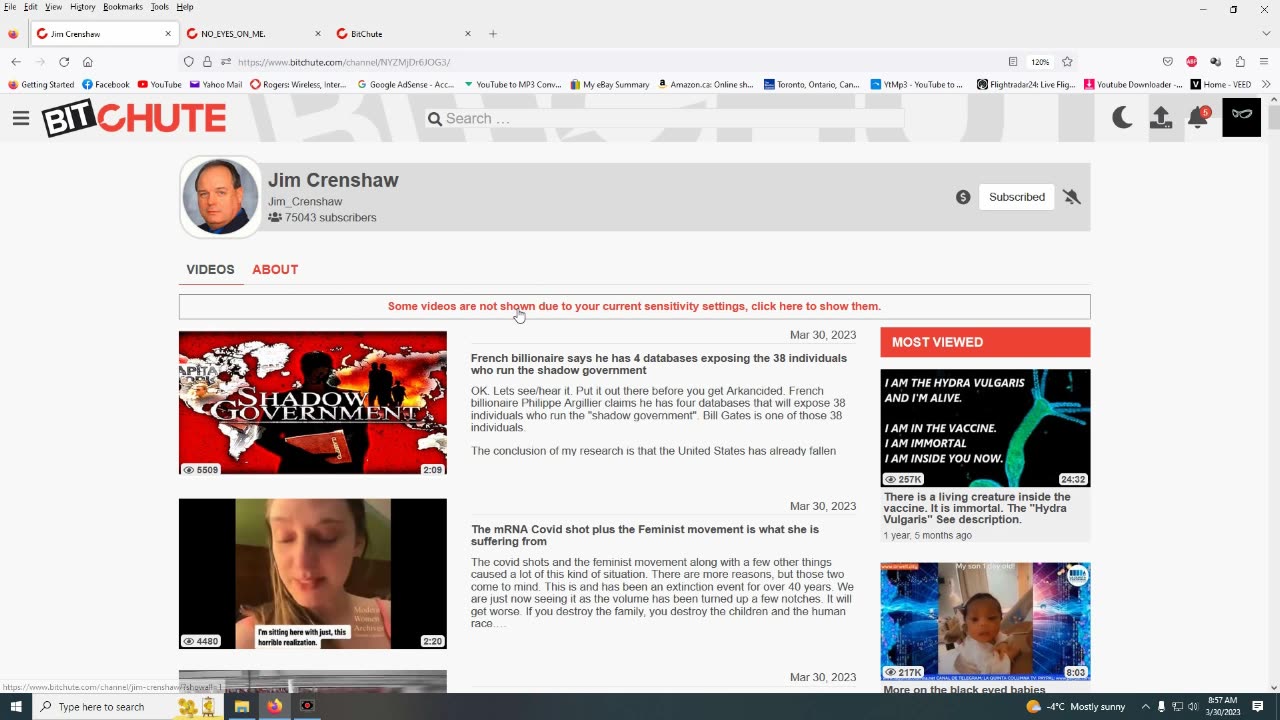Screen dimensions: 1280x720
Task: Click the site padlock icon
Action: click(x=207, y=62)
